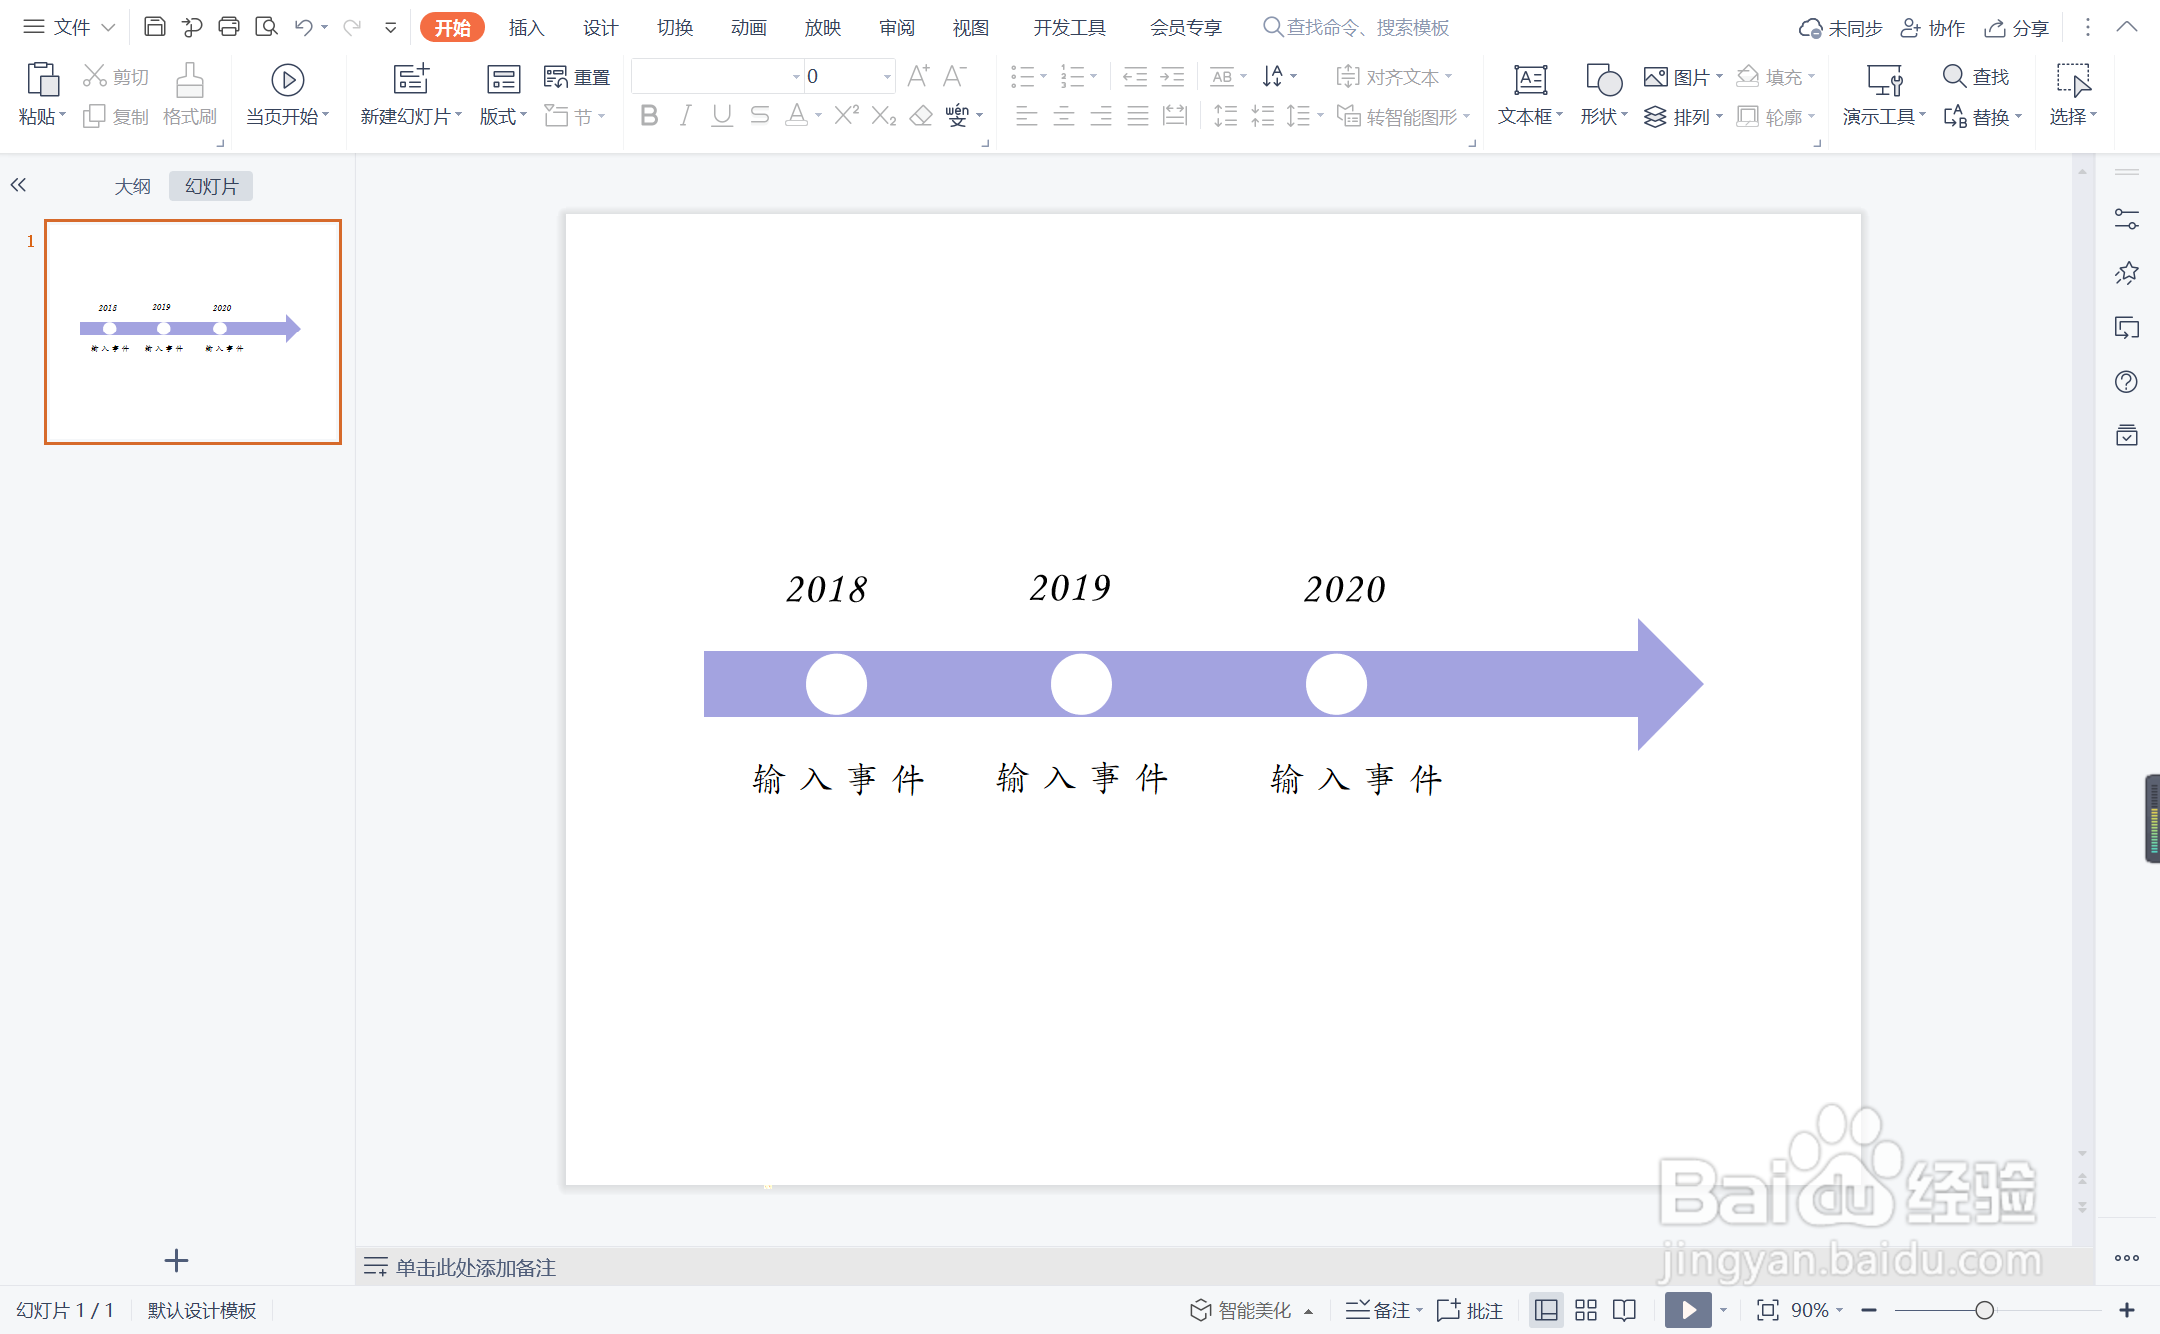Toggle the notes (备注) pane in the status bar
The width and height of the screenshot is (2160, 1334).
click(1382, 1310)
